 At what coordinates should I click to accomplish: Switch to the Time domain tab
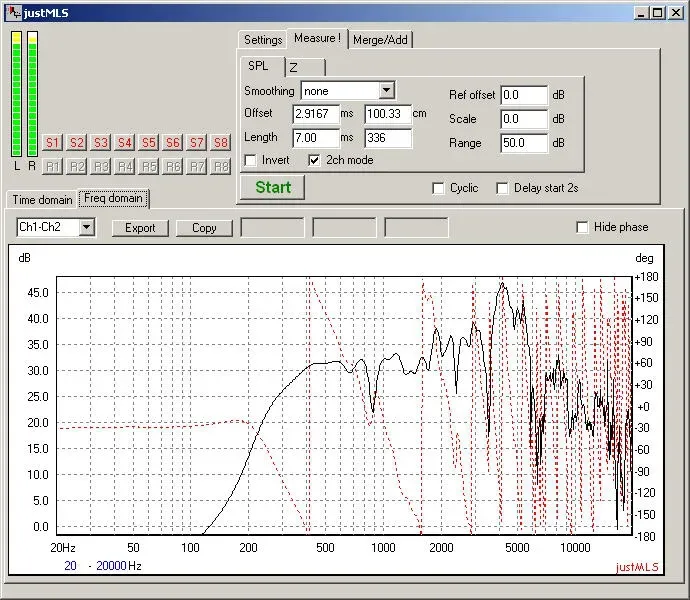coord(42,200)
